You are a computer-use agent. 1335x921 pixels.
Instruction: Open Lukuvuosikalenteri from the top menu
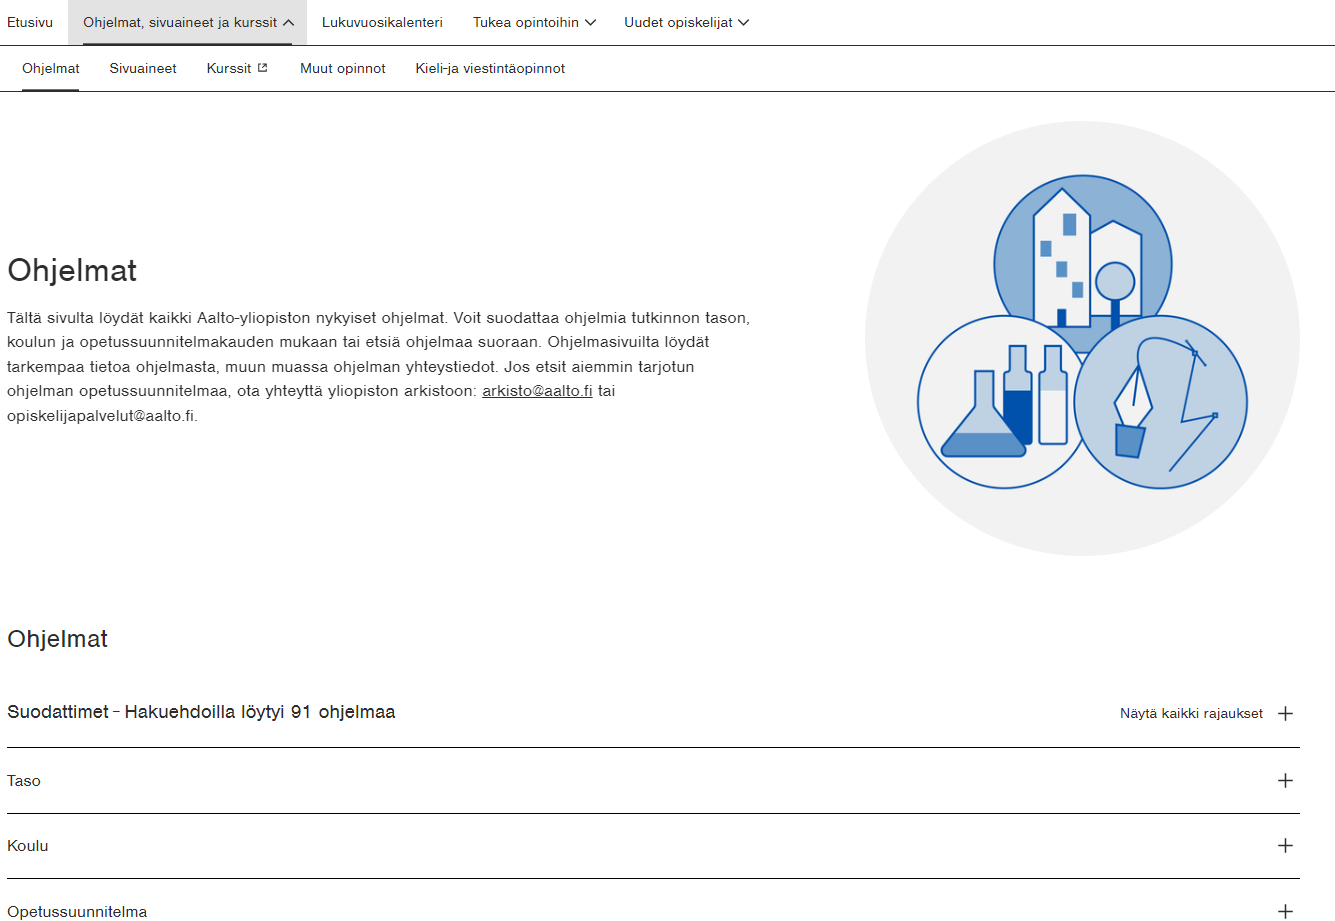point(382,22)
